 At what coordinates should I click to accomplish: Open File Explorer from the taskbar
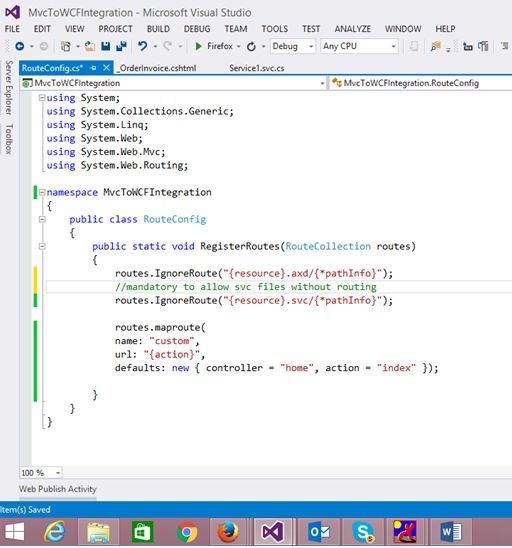pyautogui.click(x=99, y=532)
